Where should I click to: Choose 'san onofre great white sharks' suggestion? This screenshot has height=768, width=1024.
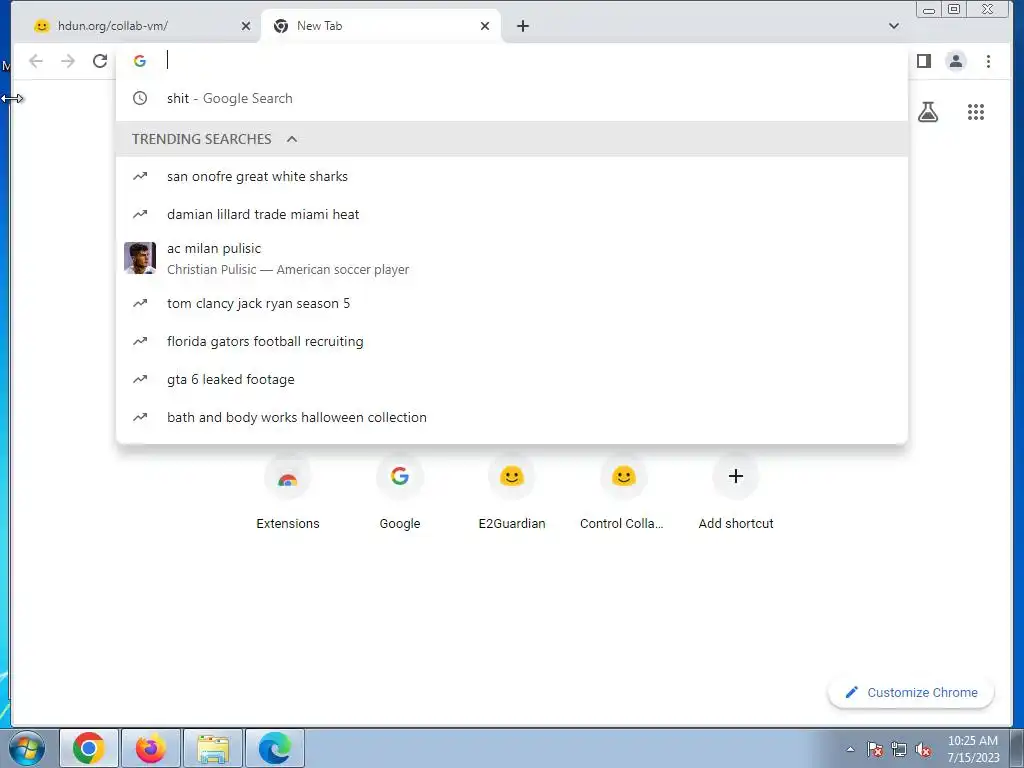coord(512,176)
